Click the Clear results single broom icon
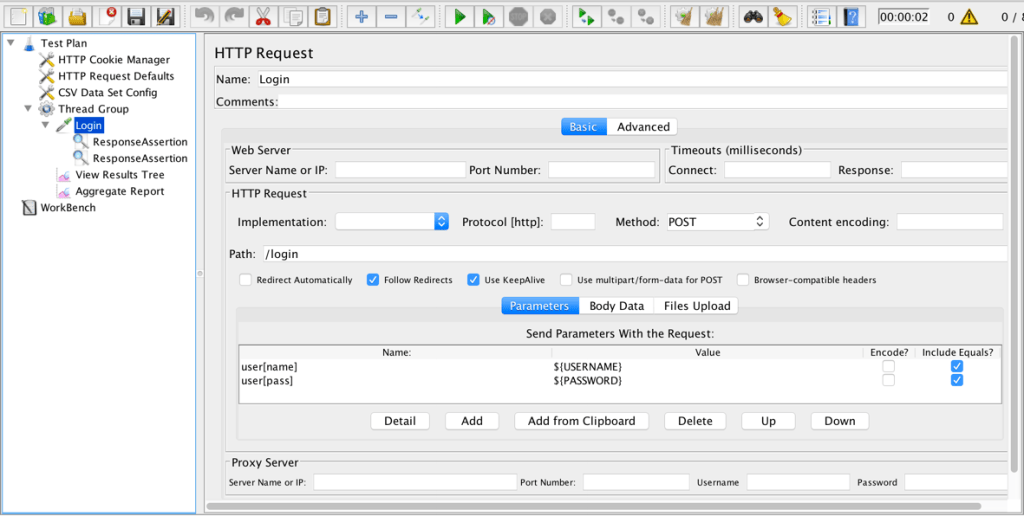 coord(685,16)
